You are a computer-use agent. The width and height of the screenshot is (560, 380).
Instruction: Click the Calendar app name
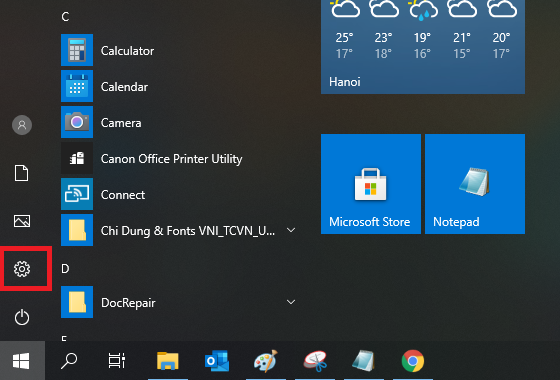click(x=124, y=87)
